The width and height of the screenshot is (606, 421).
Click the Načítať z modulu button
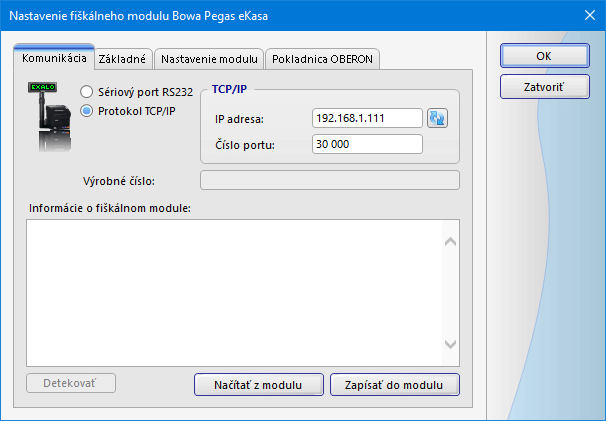click(258, 384)
